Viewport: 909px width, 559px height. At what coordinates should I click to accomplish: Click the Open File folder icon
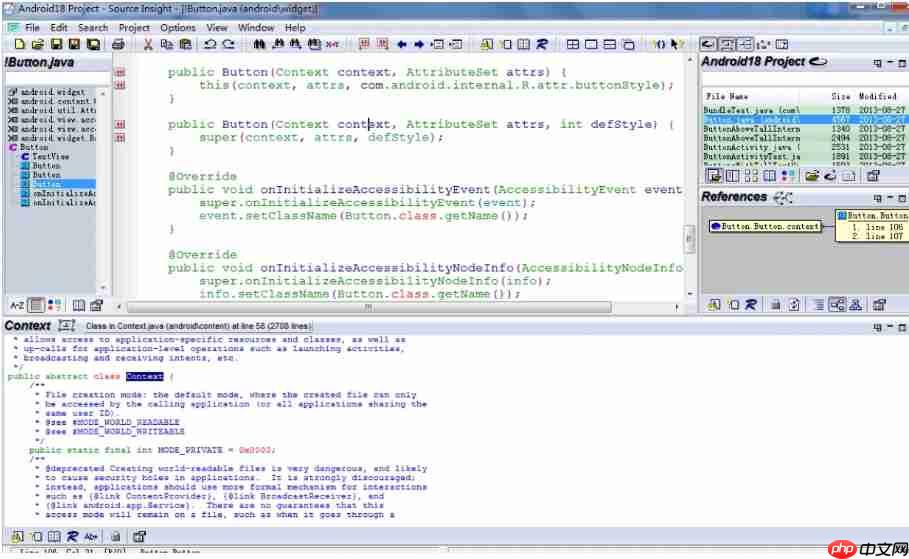point(38,44)
